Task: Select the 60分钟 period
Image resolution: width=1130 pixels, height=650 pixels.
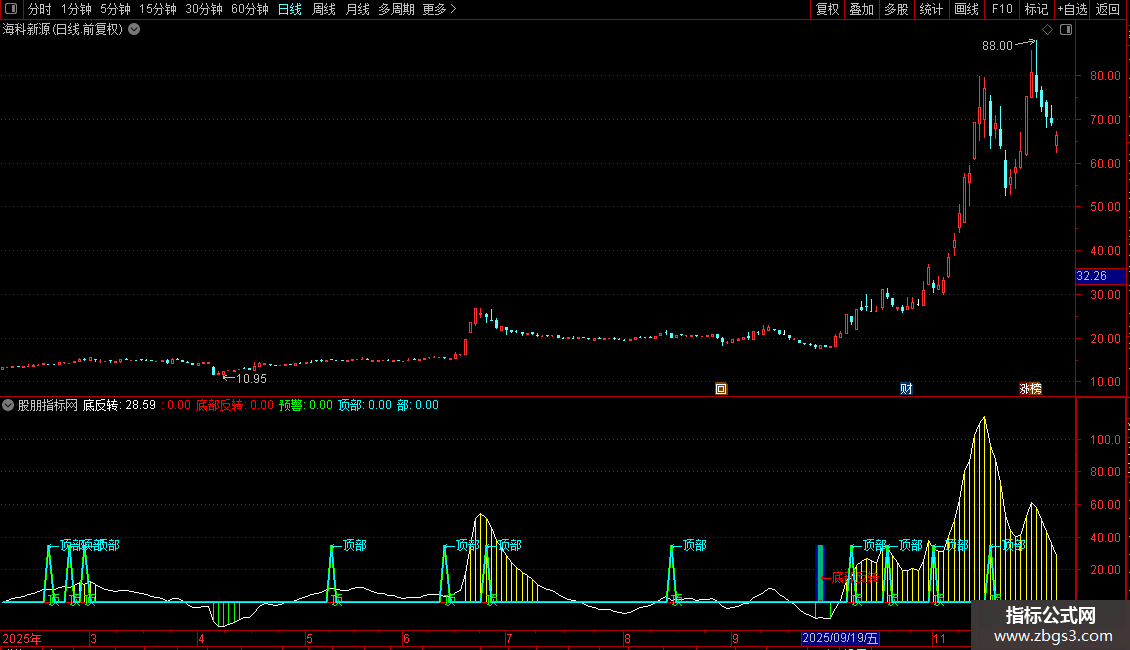Action: (250, 9)
